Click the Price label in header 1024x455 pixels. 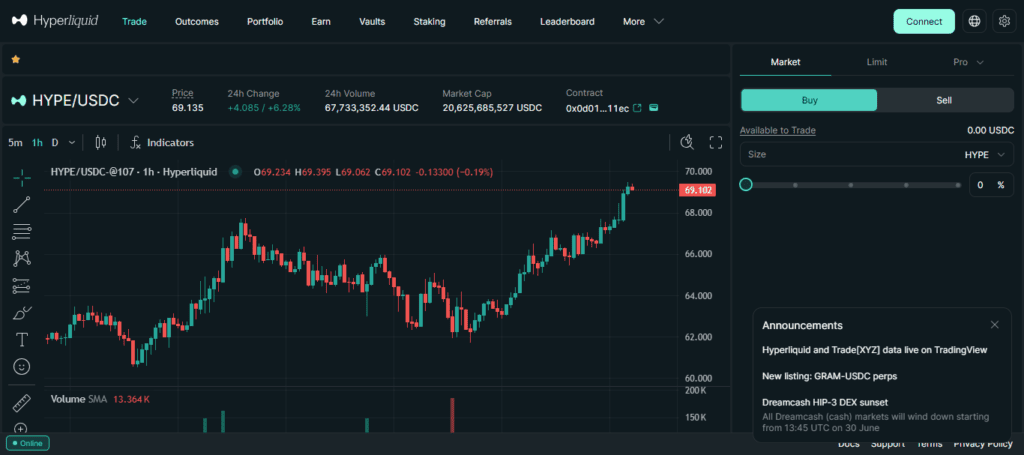(182, 93)
